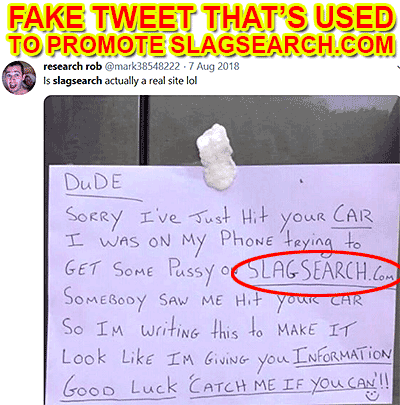
Task: Click the underlined word CAR on first line
Action: 352,215
